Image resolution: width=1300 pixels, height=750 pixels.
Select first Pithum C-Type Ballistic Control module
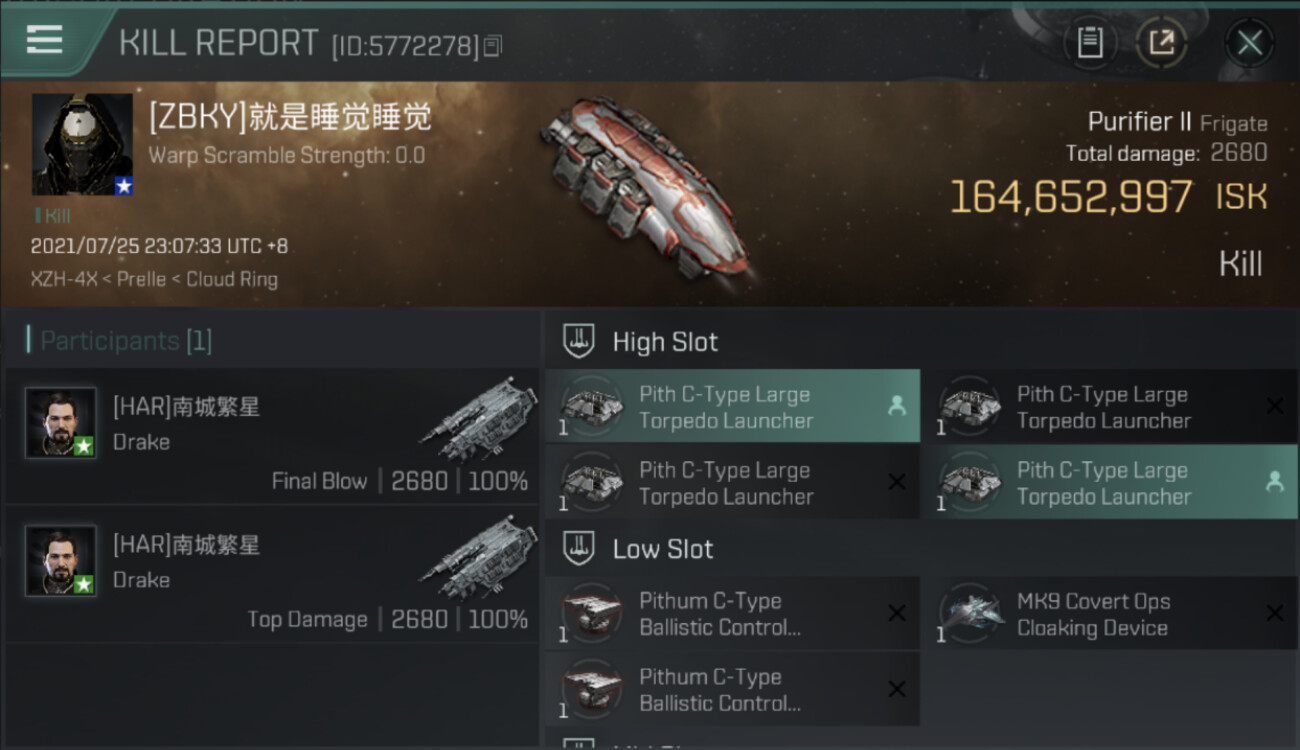click(732, 614)
